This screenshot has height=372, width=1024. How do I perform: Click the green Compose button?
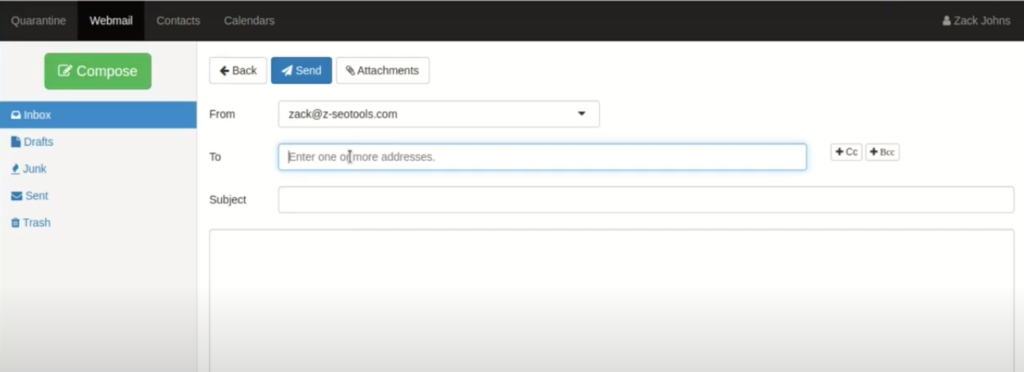(98, 71)
